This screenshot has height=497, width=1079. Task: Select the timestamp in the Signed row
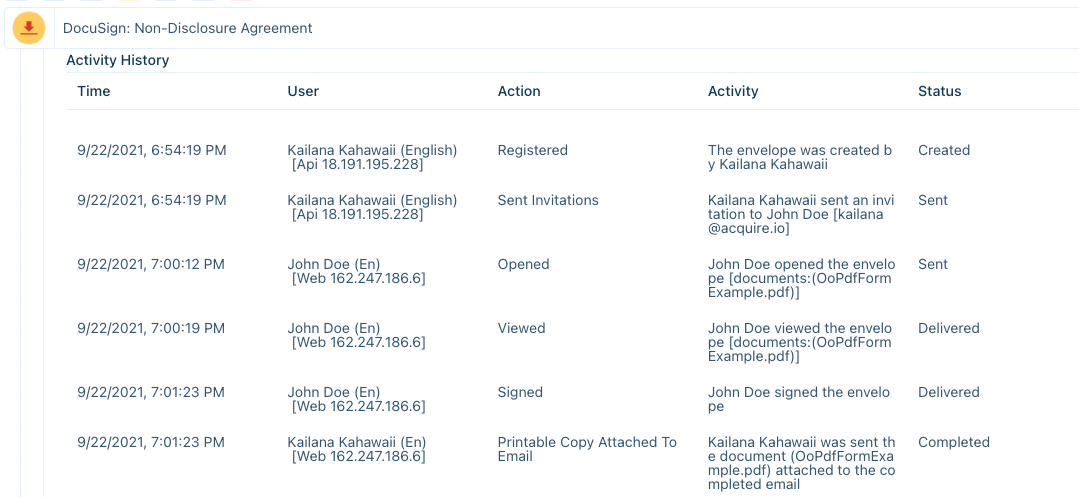151,392
